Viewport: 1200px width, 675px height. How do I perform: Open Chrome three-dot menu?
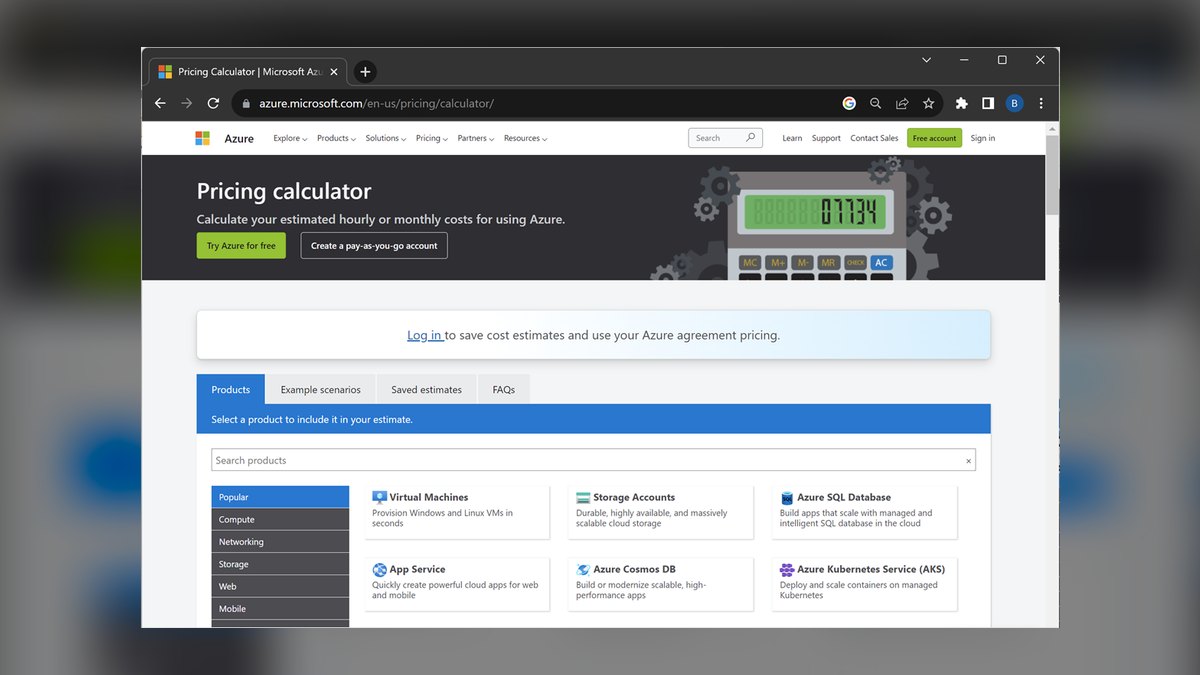(x=1041, y=103)
